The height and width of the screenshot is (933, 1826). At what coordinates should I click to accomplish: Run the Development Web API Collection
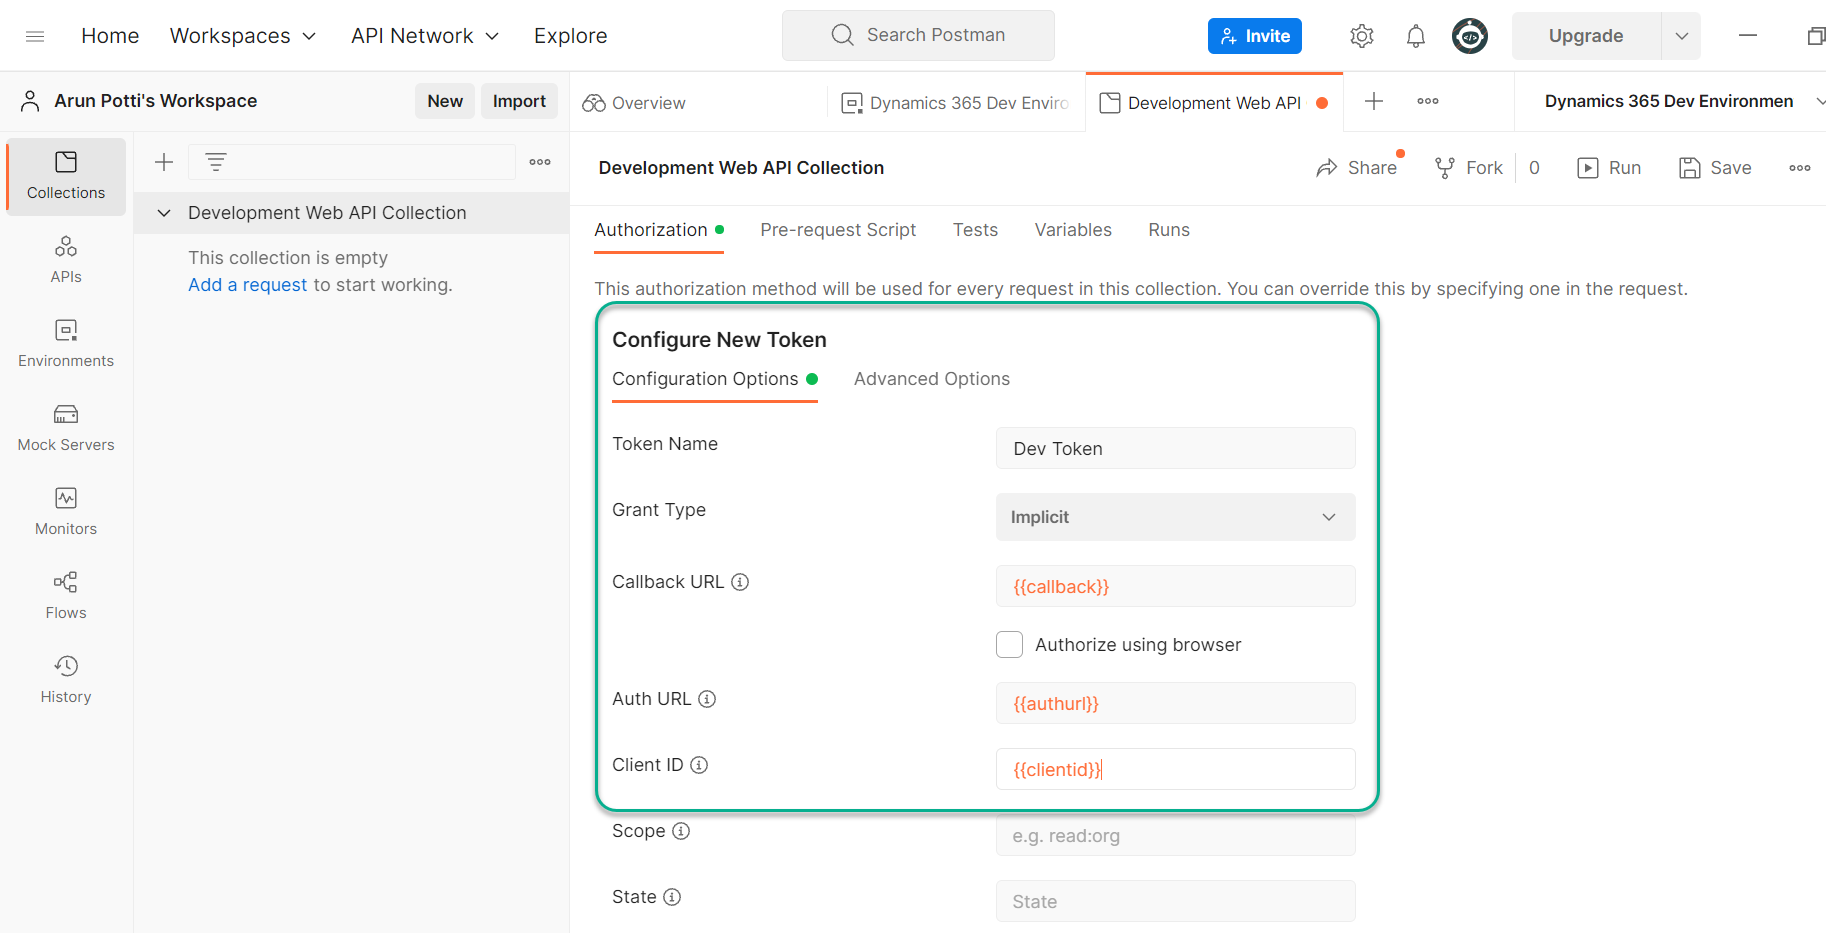coord(1609,167)
